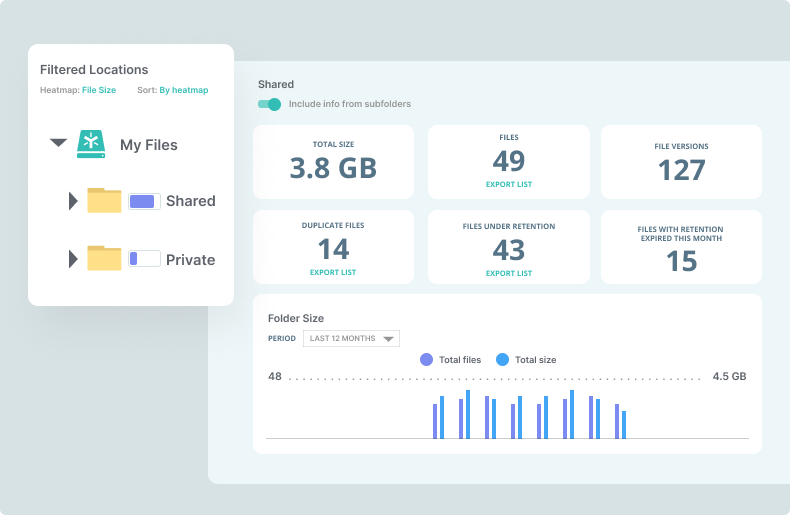Image resolution: width=790 pixels, height=515 pixels.
Task: Click the Total Size 3.8 GB card
Action: (x=333, y=162)
